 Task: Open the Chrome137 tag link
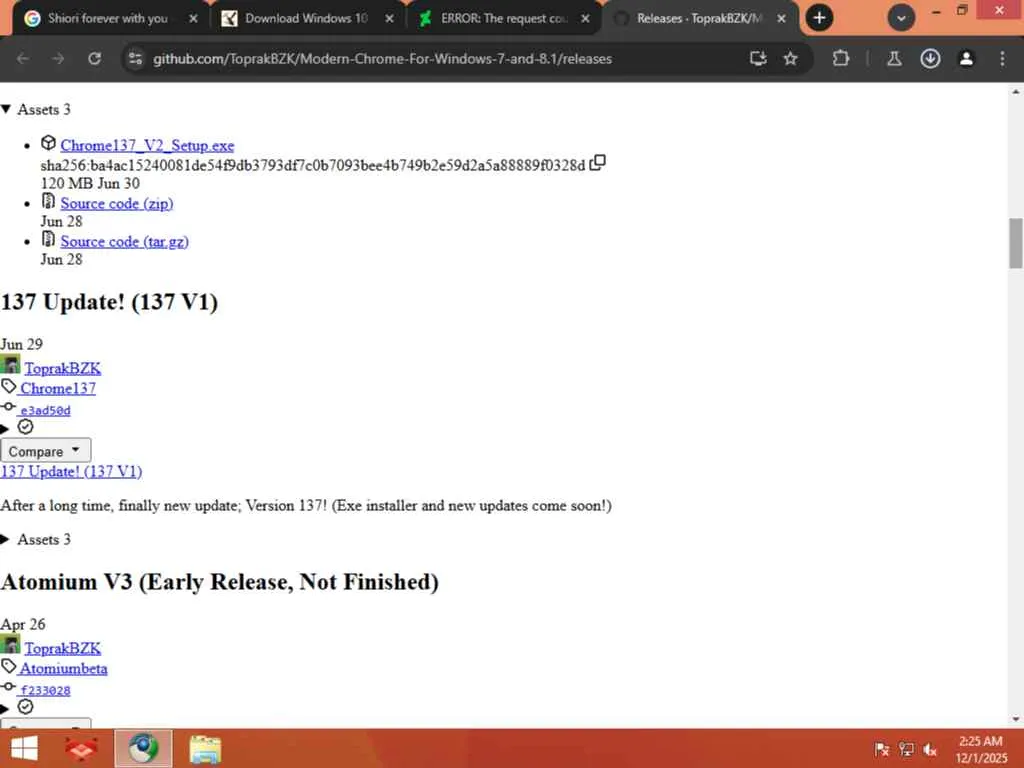pyautogui.click(x=57, y=389)
